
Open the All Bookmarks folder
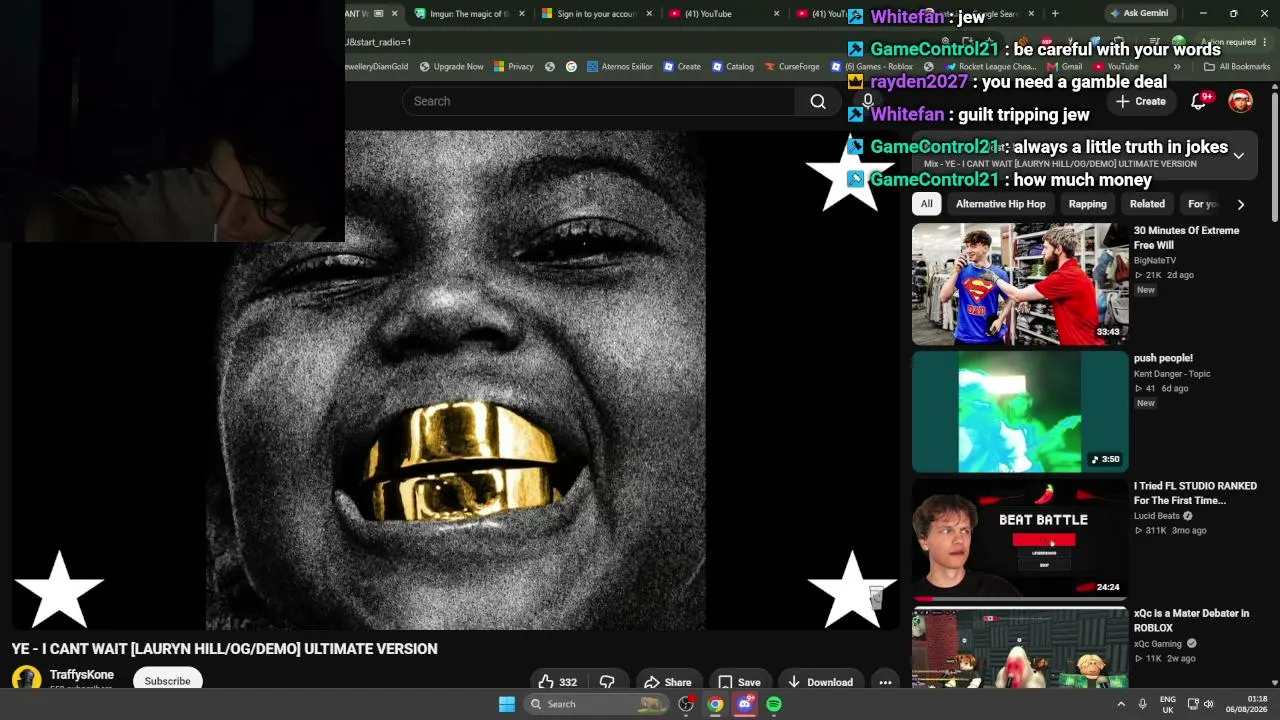point(1237,67)
